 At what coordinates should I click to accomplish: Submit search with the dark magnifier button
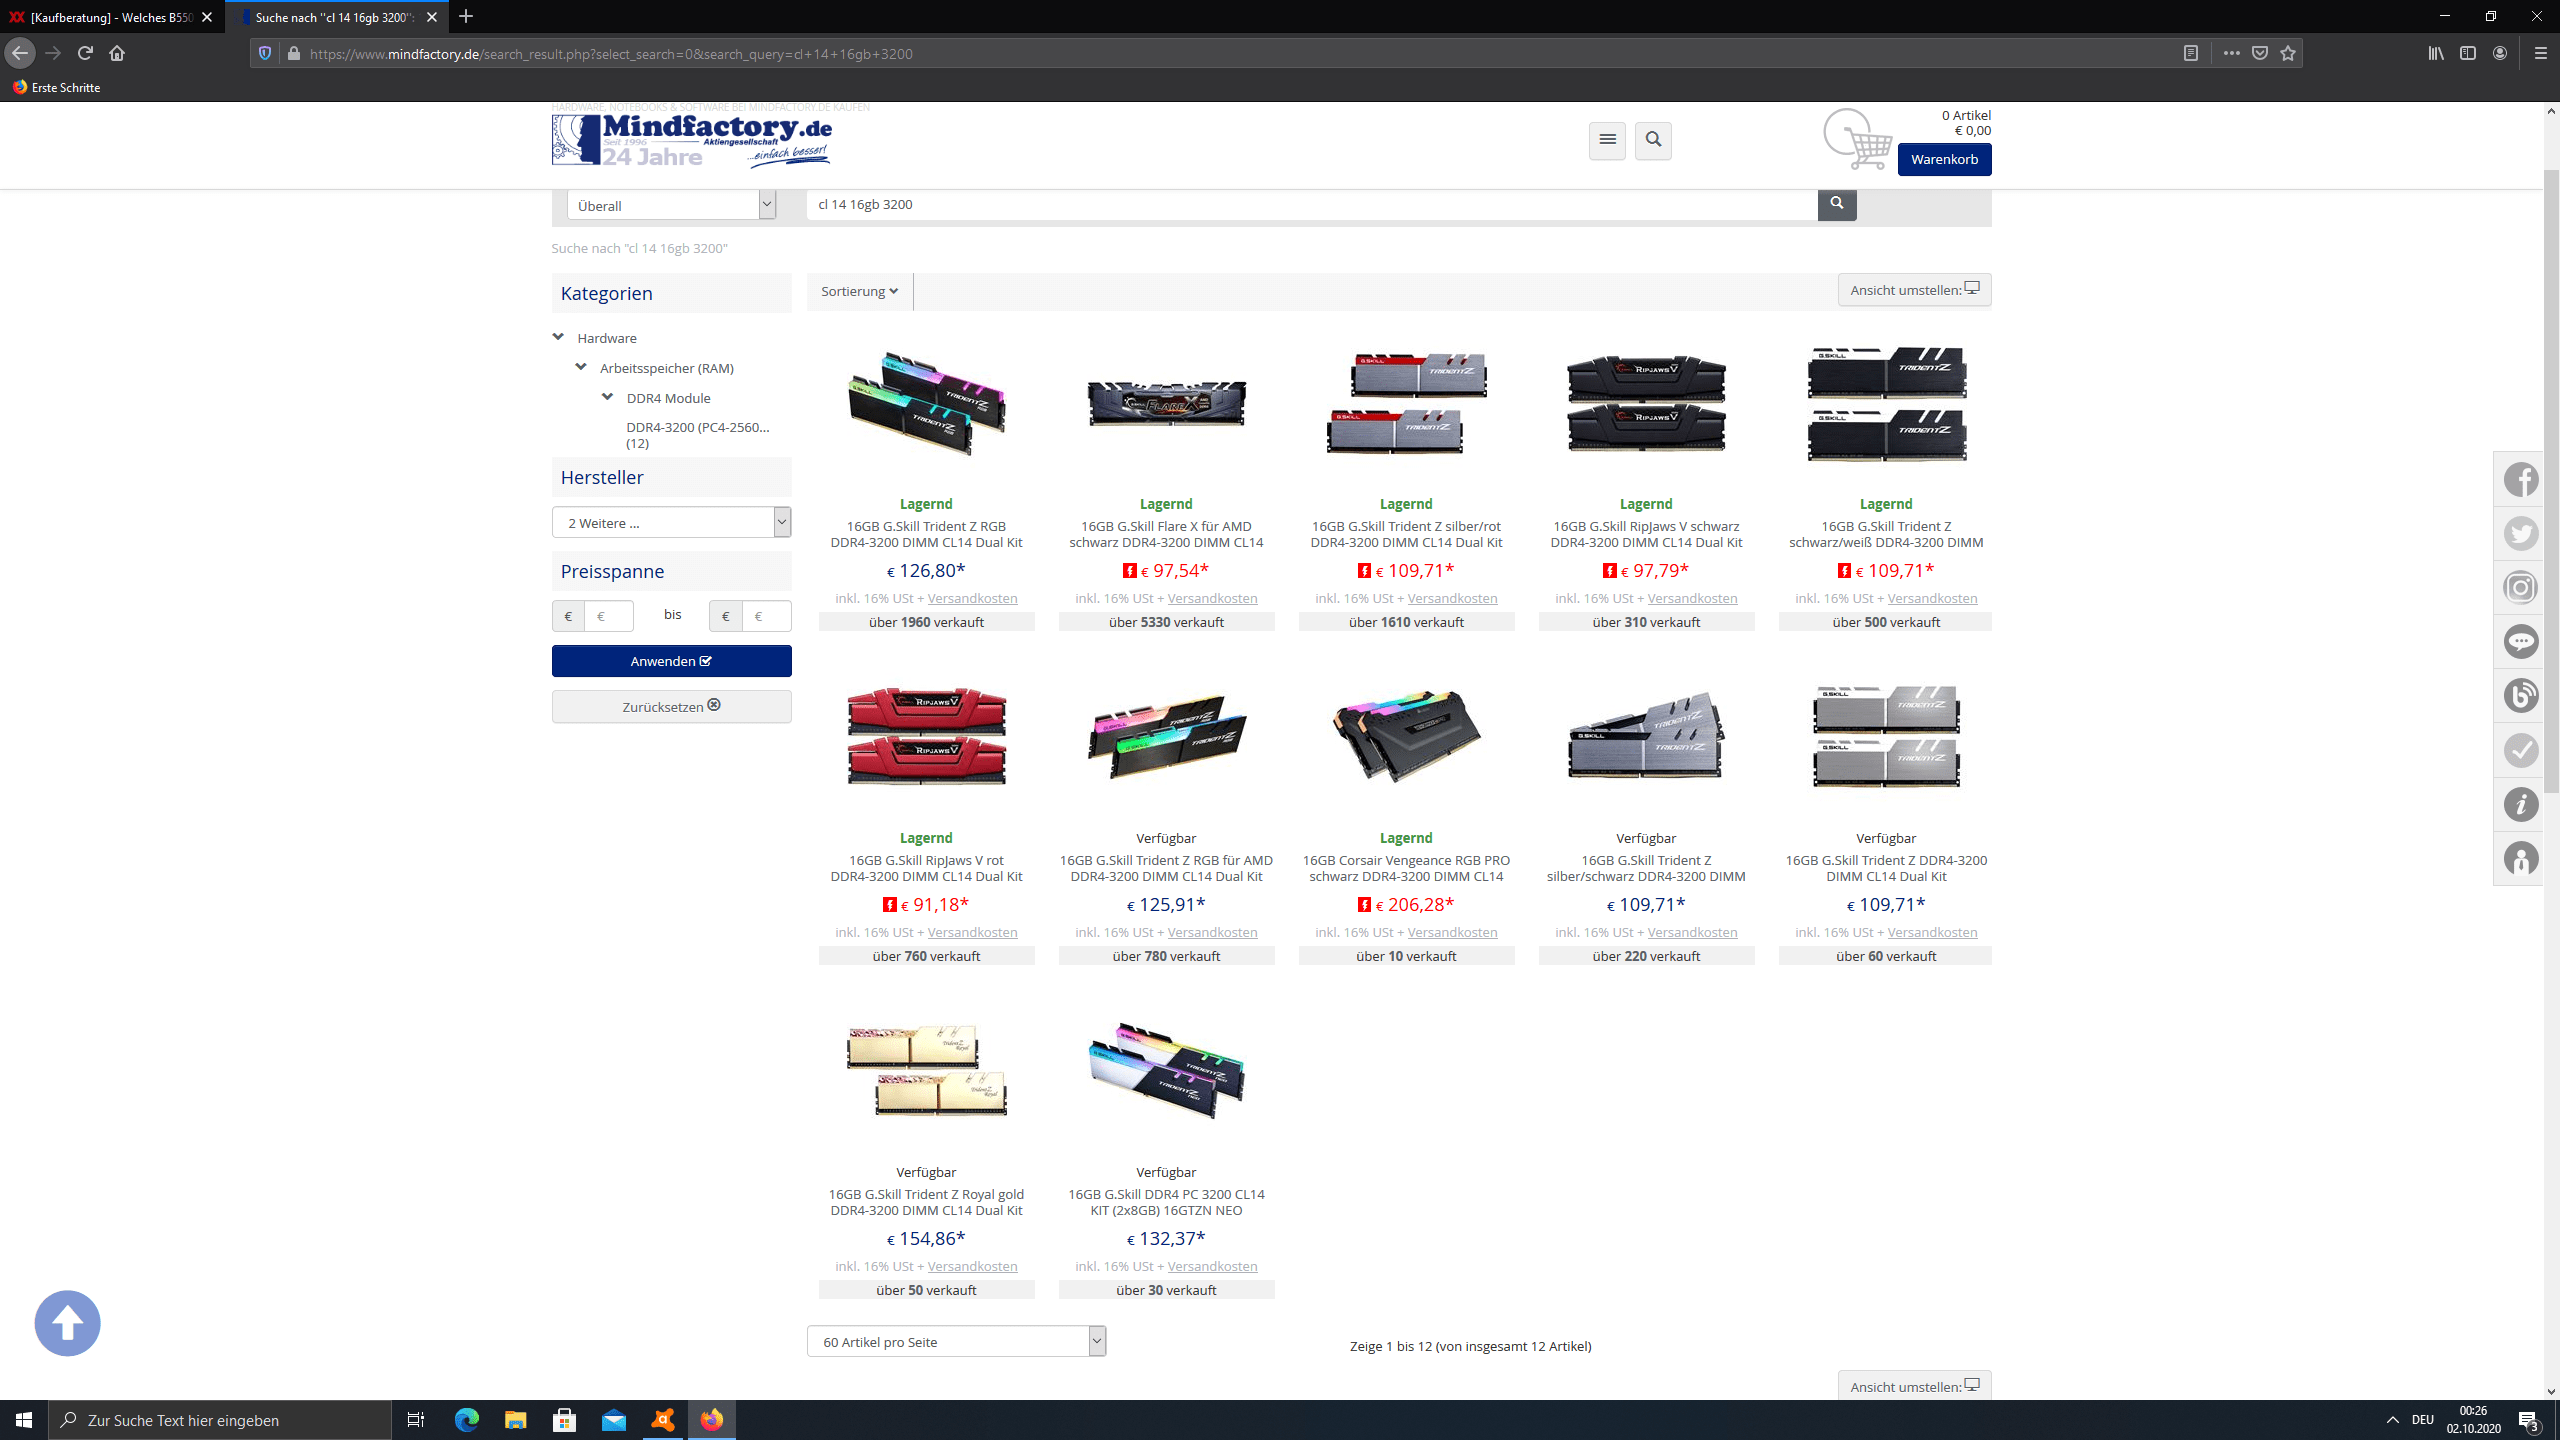pyautogui.click(x=1836, y=204)
